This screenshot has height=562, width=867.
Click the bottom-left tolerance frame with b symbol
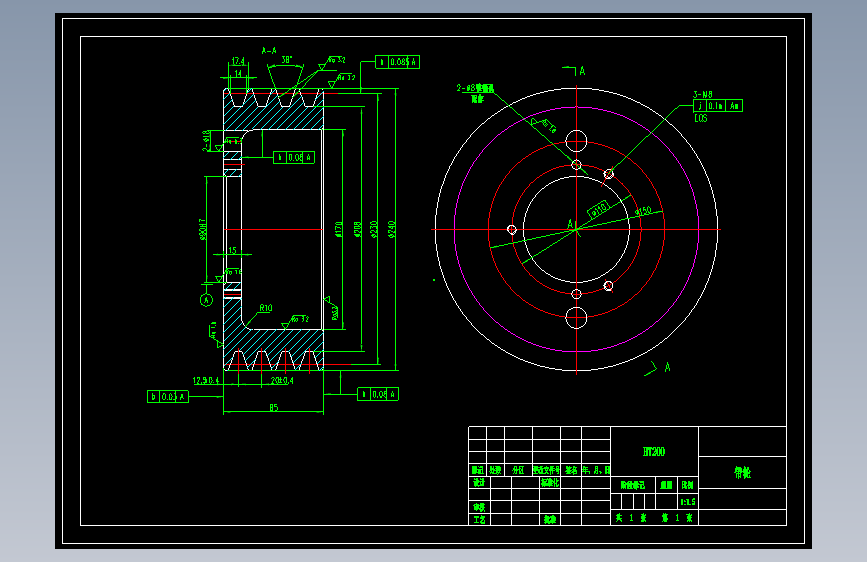pos(168,397)
